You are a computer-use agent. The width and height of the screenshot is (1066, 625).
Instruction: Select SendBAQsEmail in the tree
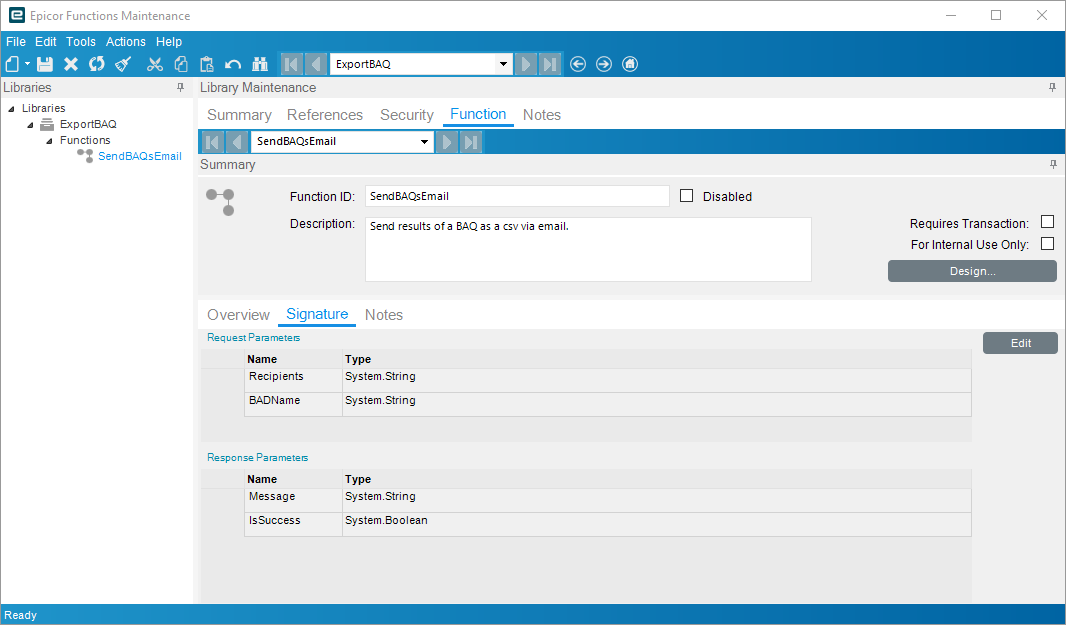click(139, 156)
